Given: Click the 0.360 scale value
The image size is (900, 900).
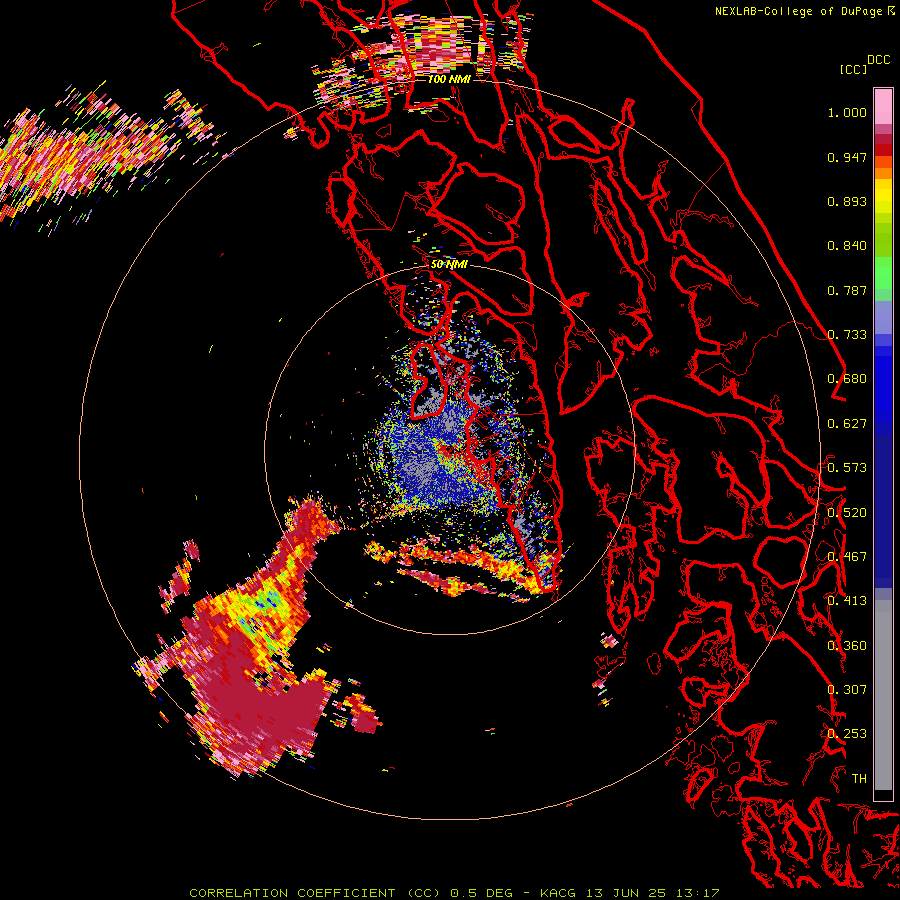Looking at the screenshot, I should [847, 646].
